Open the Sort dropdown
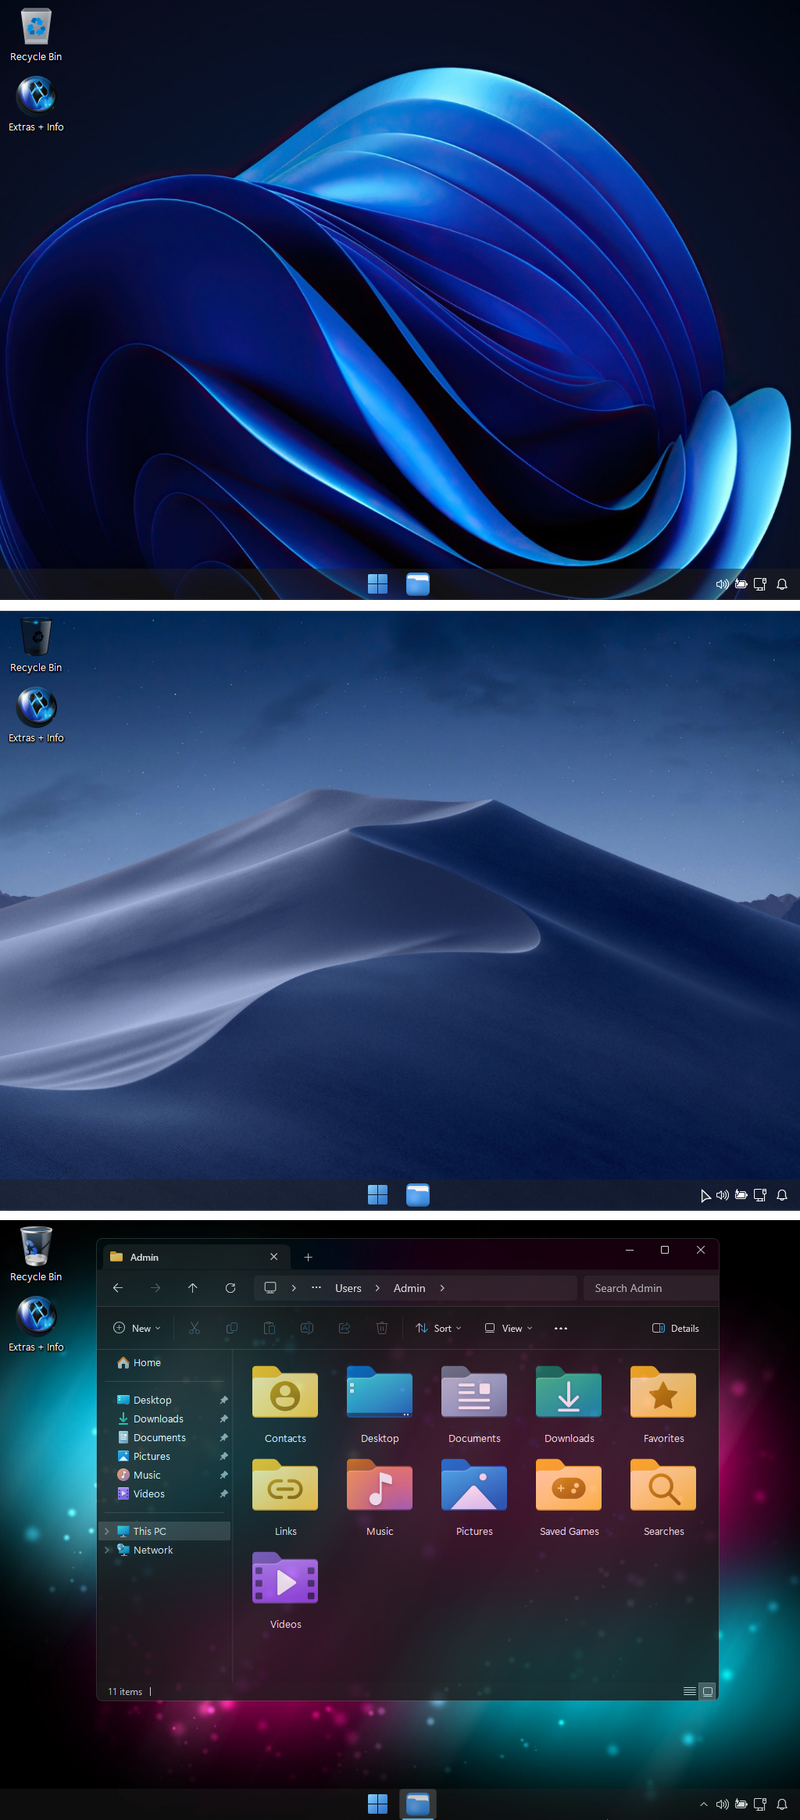Viewport: 800px width, 1820px height. [438, 1328]
